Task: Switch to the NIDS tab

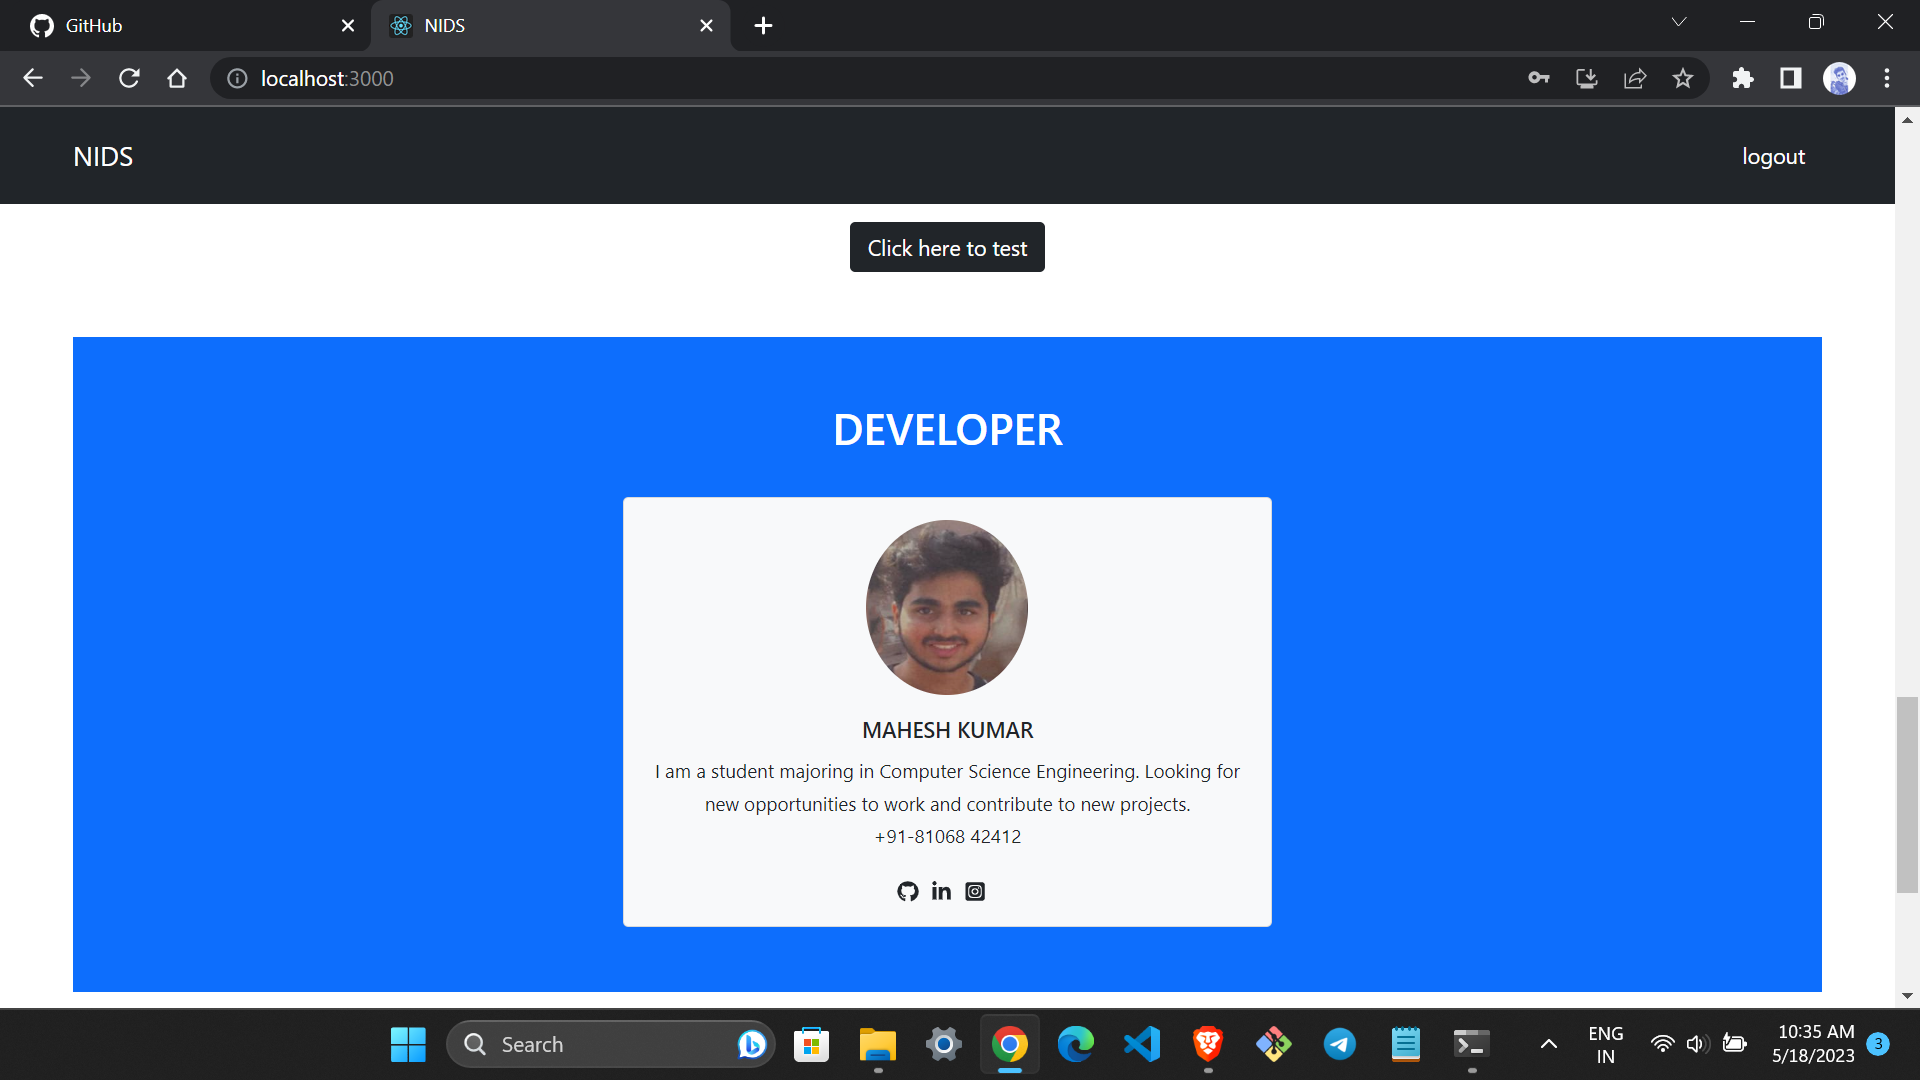Action: (x=550, y=26)
